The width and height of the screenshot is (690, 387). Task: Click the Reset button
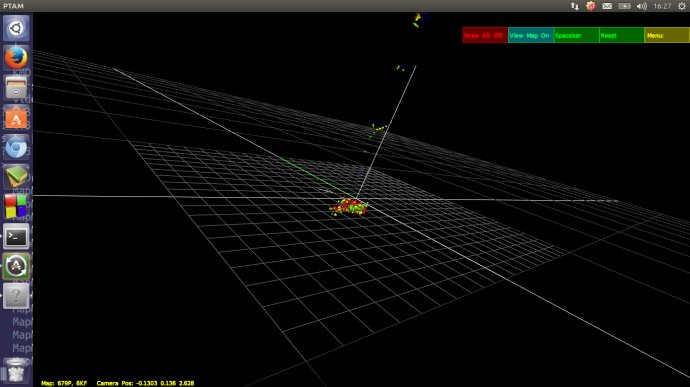[622, 35]
